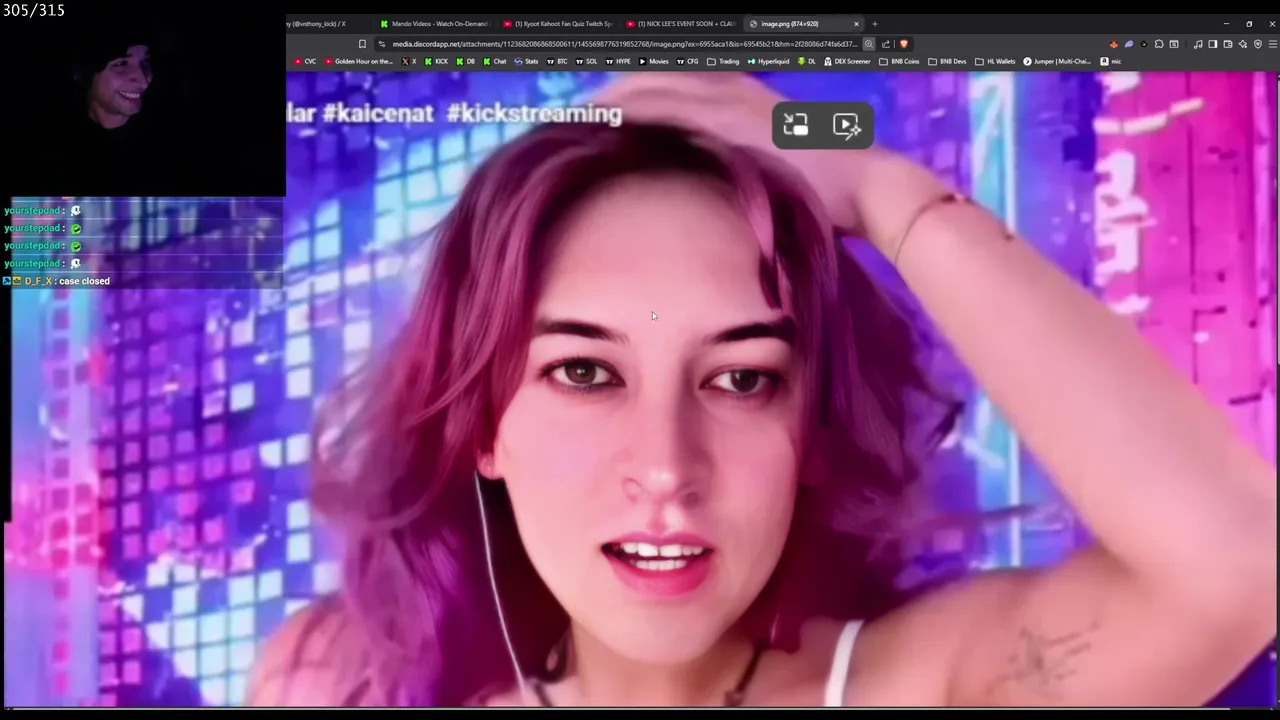
Task: Click the #kickstreaming hashtag in the image
Action: [534, 114]
